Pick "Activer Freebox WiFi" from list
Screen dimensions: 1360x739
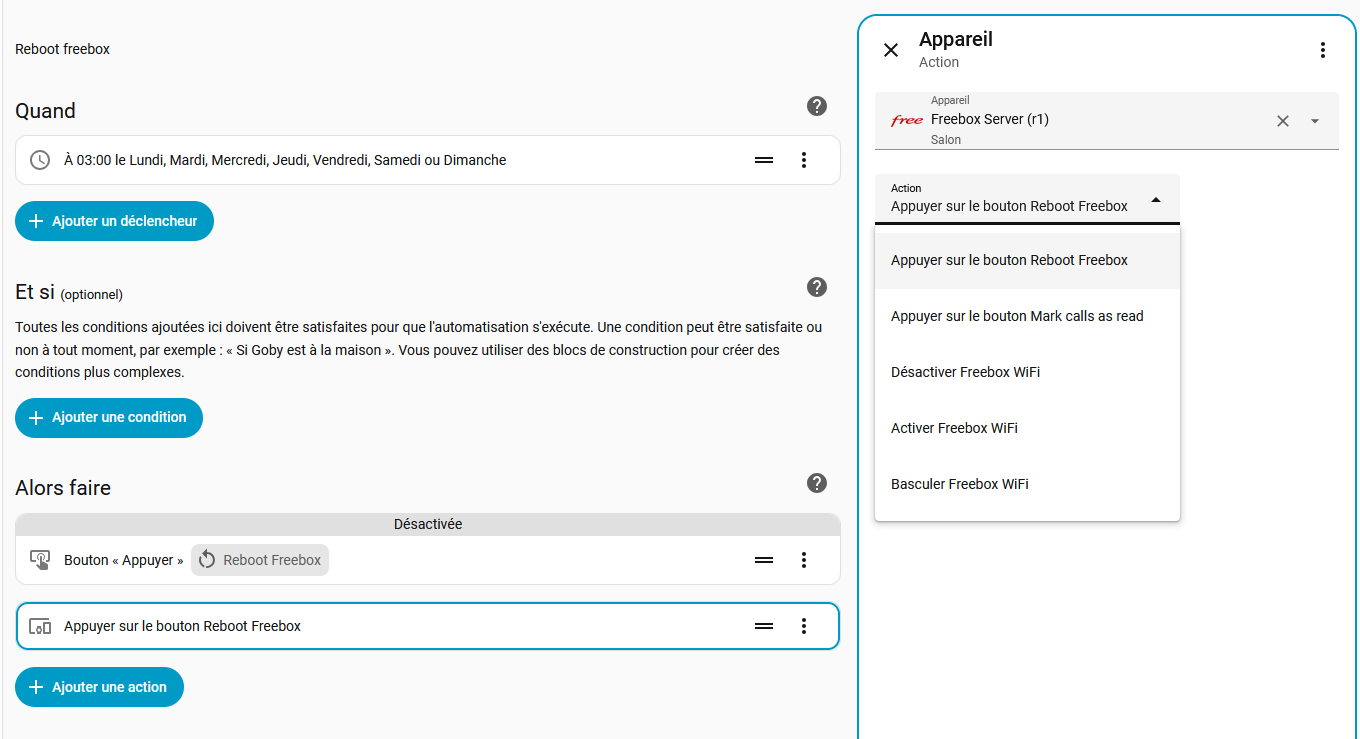tap(954, 428)
